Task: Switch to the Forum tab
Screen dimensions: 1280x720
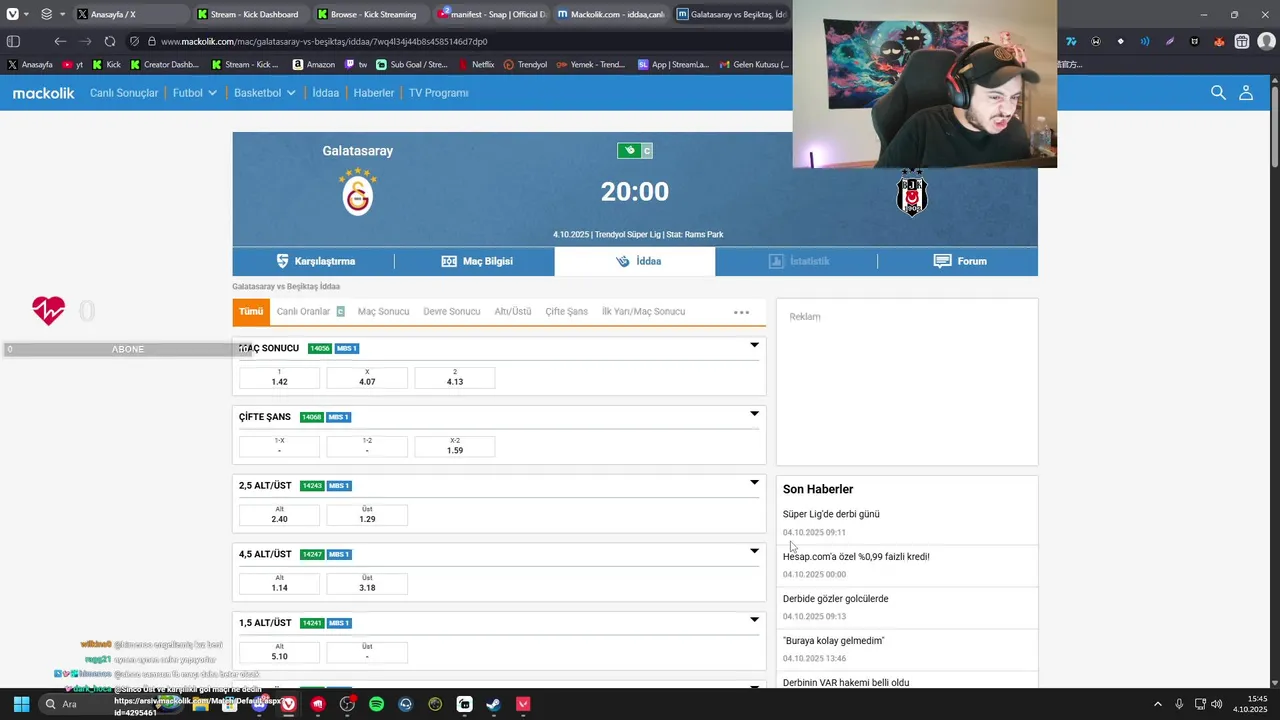Action: coord(959,261)
